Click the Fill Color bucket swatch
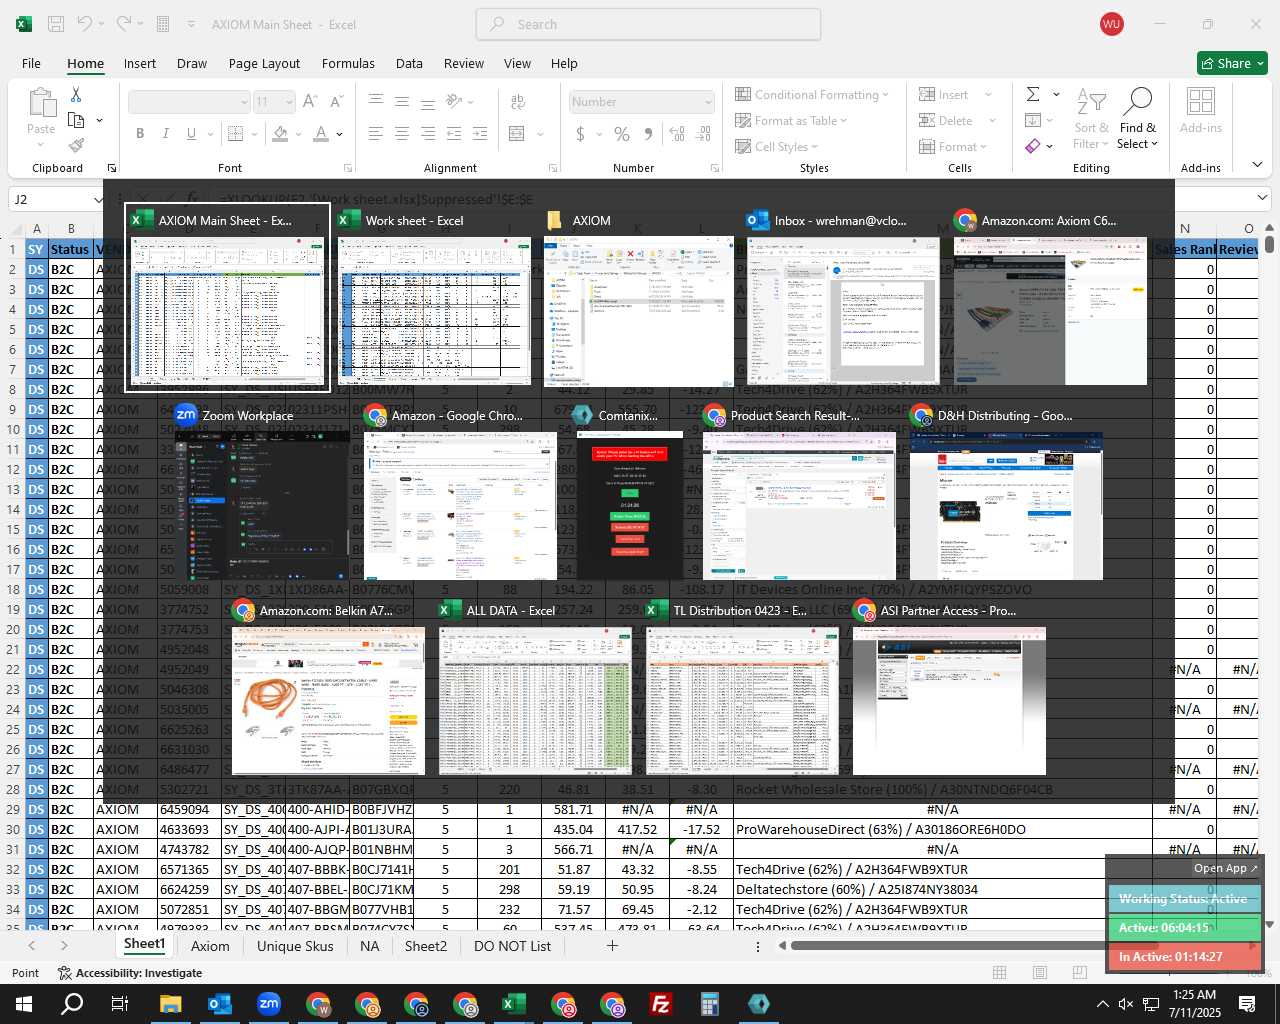The image size is (1280, 1024). pyautogui.click(x=280, y=133)
